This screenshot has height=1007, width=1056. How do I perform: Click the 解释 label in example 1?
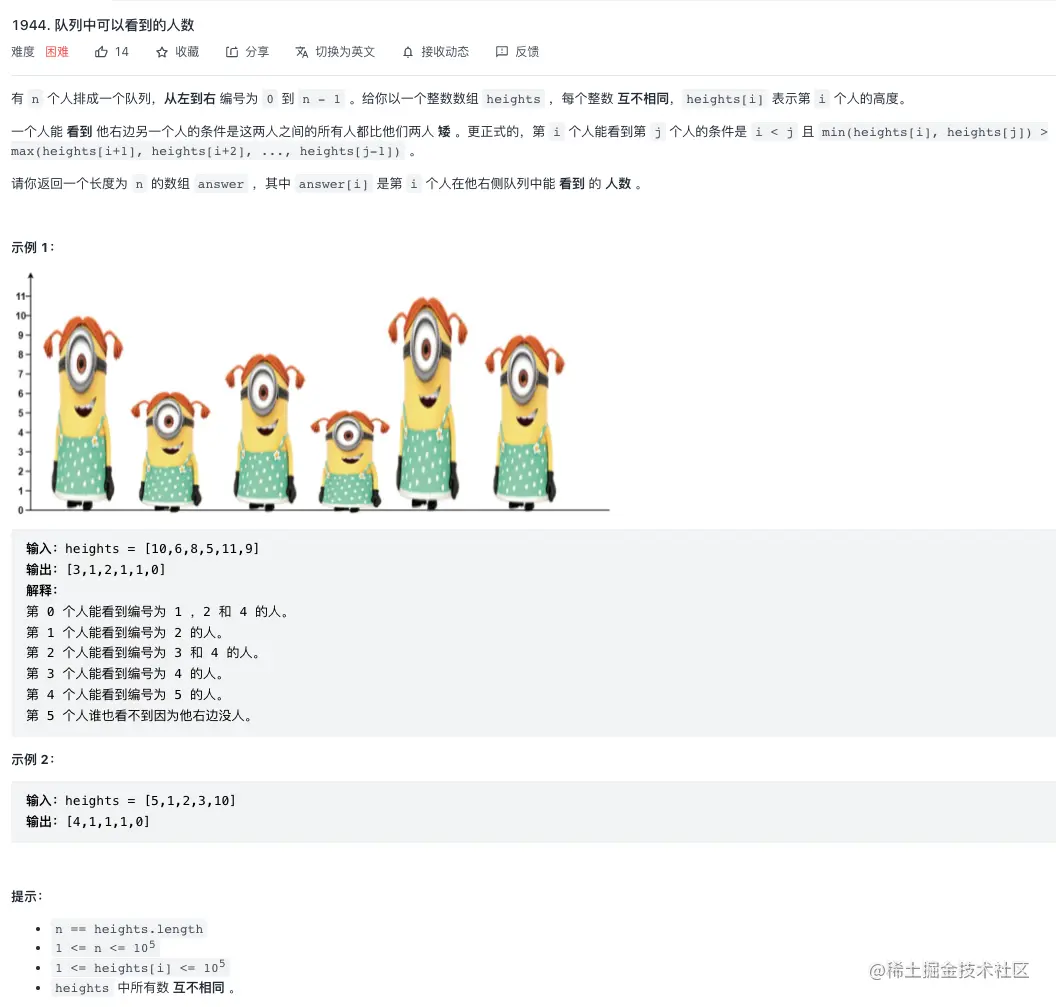(42, 590)
